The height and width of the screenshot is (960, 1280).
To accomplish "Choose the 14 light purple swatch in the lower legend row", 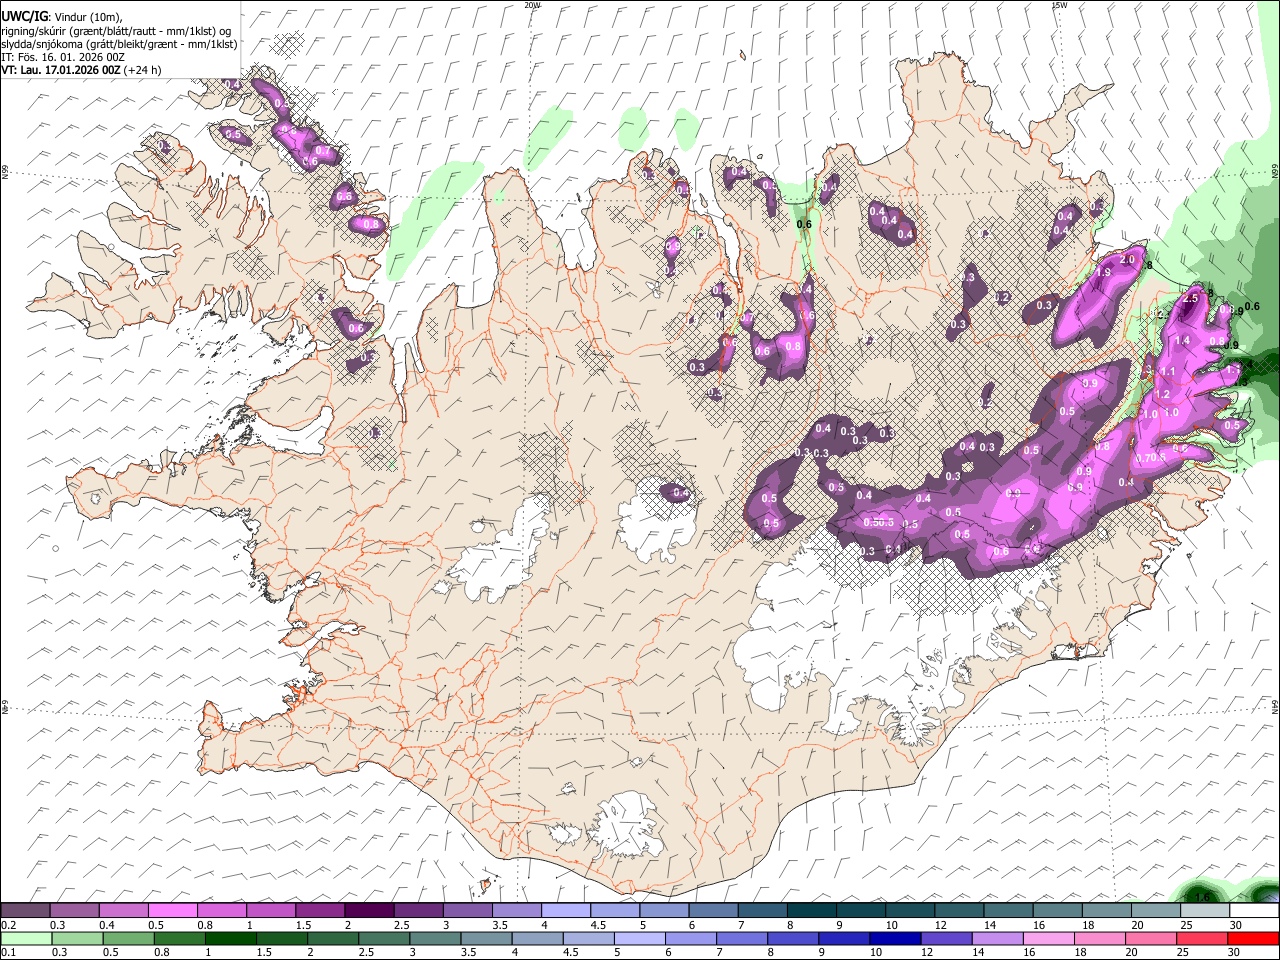I will pos(996,939).
